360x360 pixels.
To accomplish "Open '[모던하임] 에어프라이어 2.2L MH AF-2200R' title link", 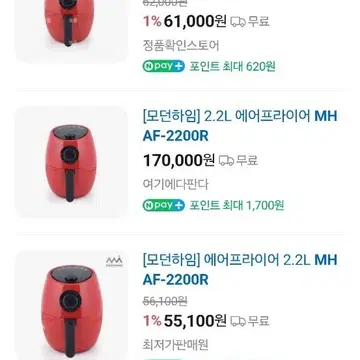I will (240, 270).
